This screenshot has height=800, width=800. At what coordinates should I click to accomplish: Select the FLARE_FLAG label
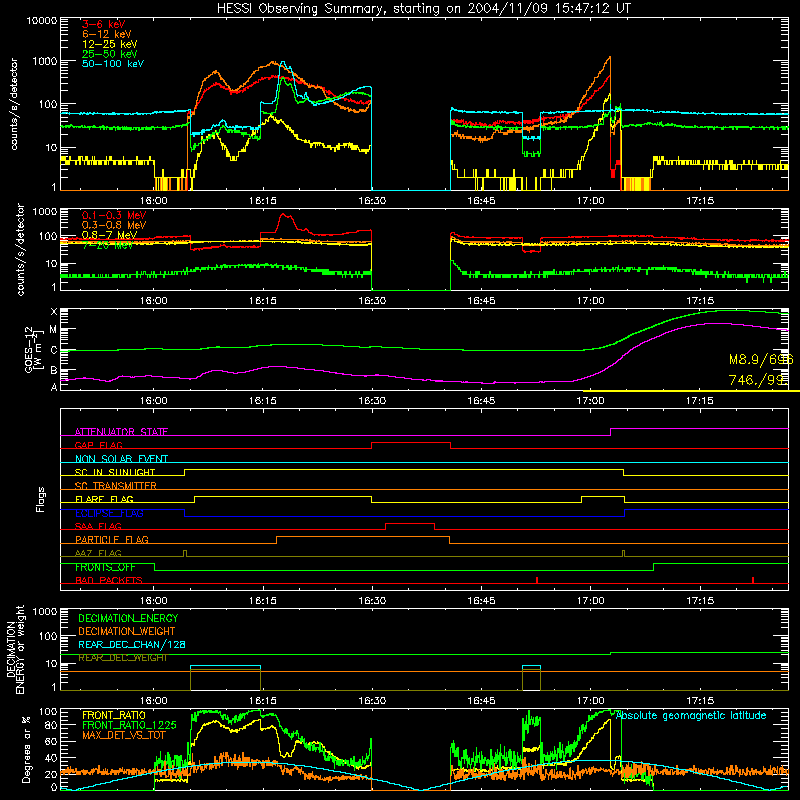104,499
